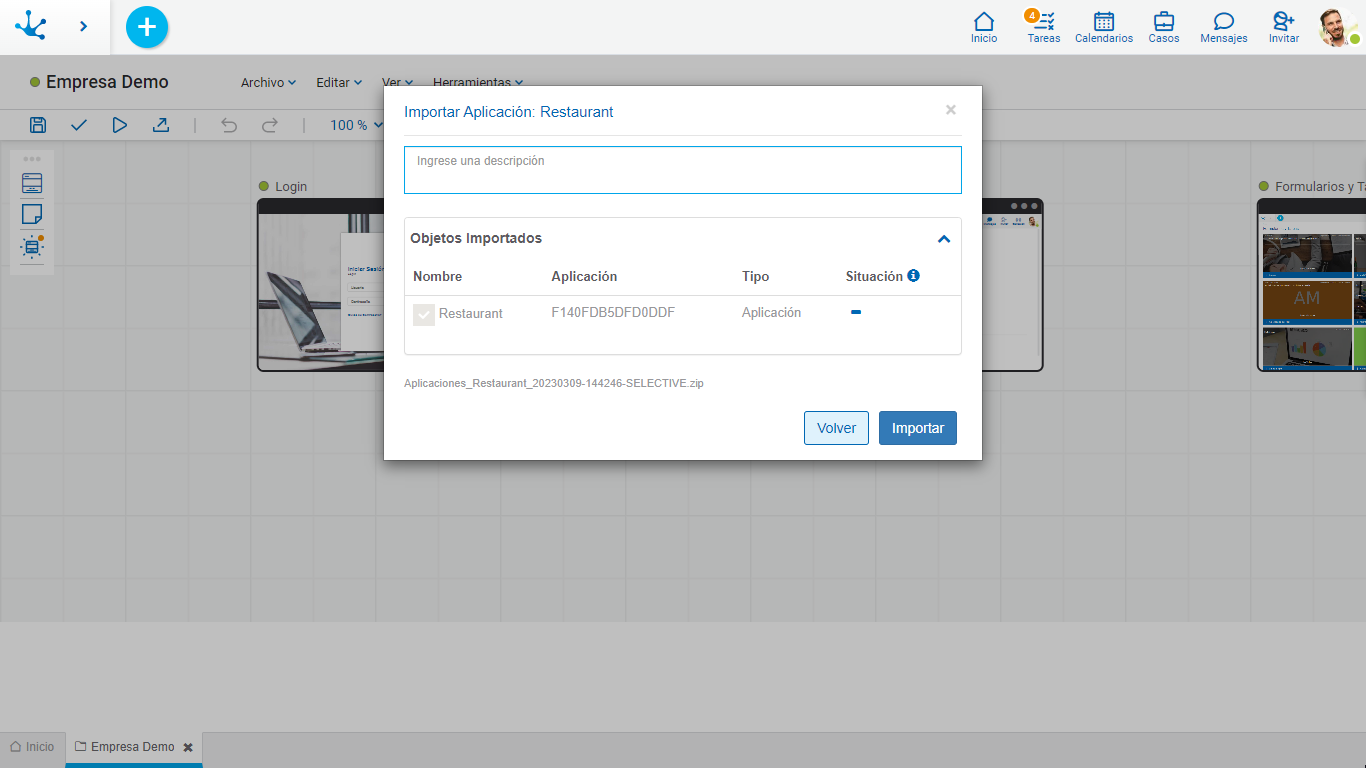
Task: Click the blue plus create button
Action: click(147, 27)
